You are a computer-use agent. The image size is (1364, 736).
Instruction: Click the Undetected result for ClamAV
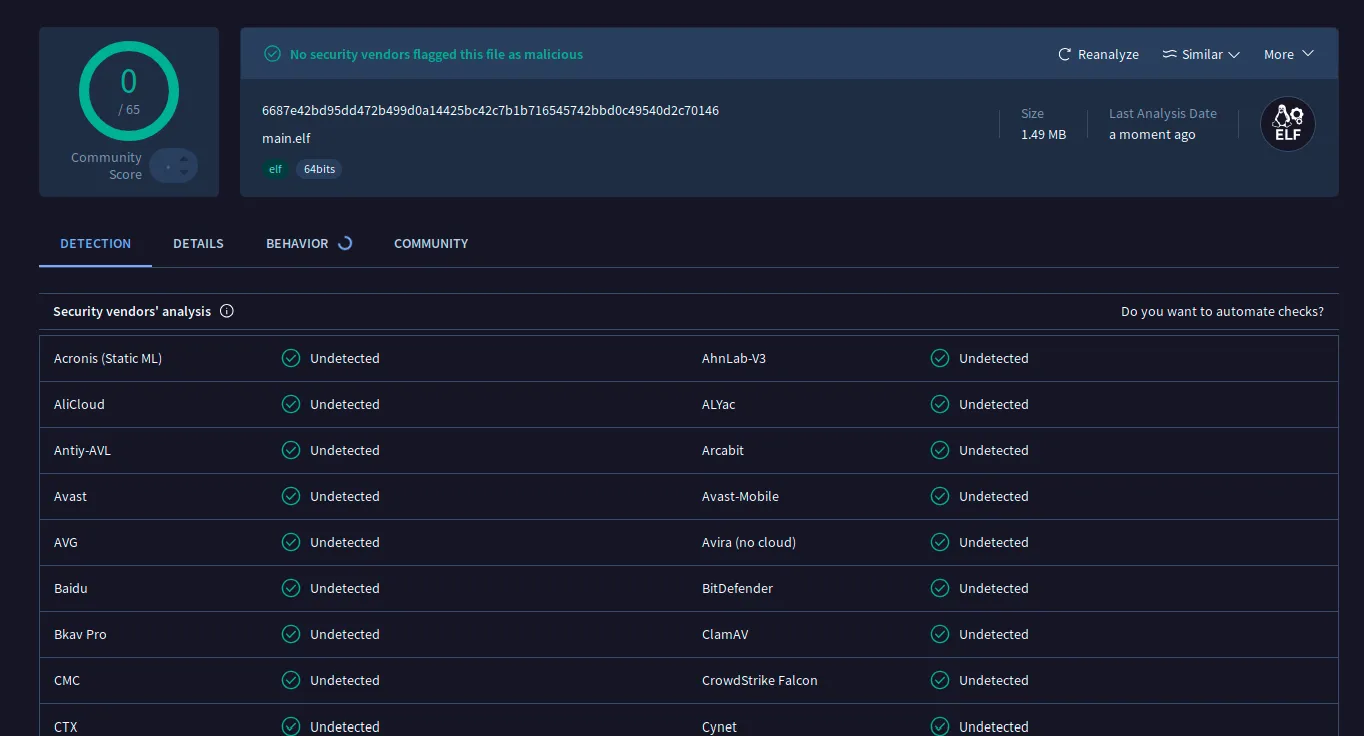pos(994,634)
